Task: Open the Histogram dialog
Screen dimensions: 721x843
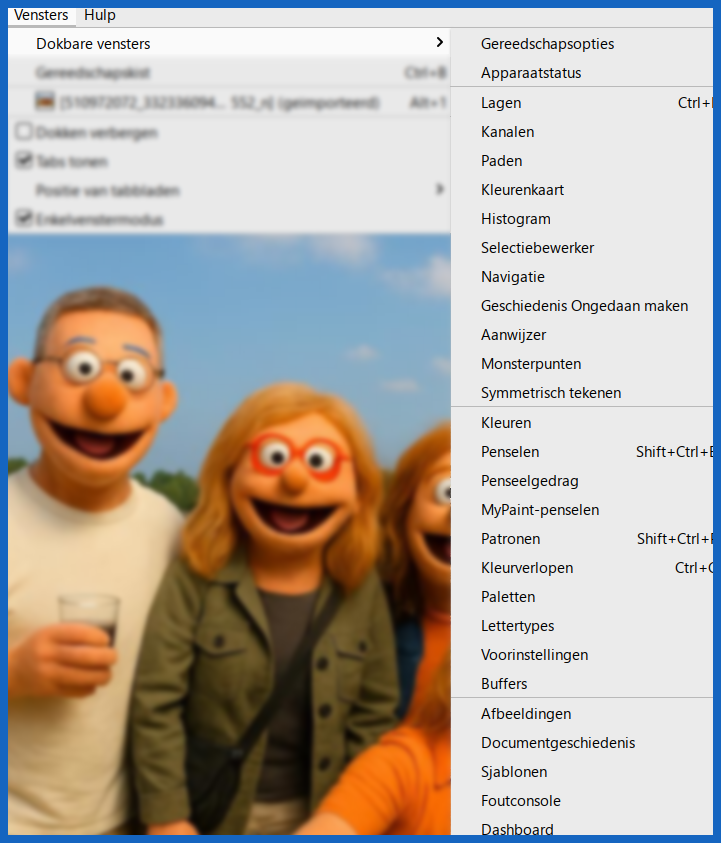Action: pyautogui.click(x=582, y=219)
